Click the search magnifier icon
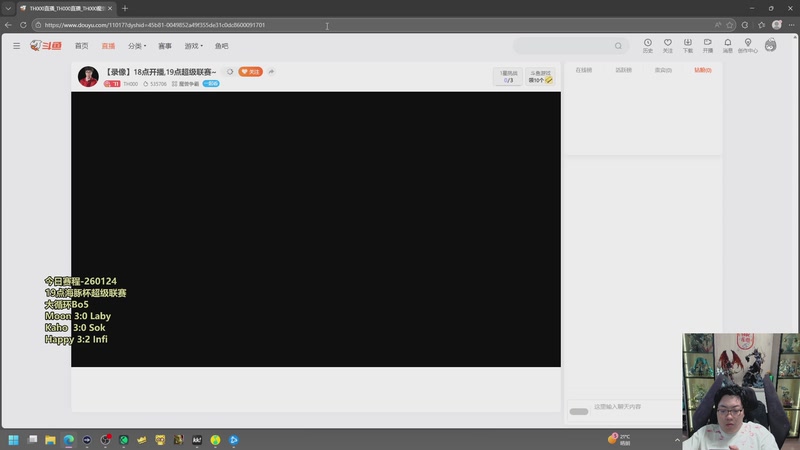The height and width of the screenshot is (450, 800). coord(618,46)
